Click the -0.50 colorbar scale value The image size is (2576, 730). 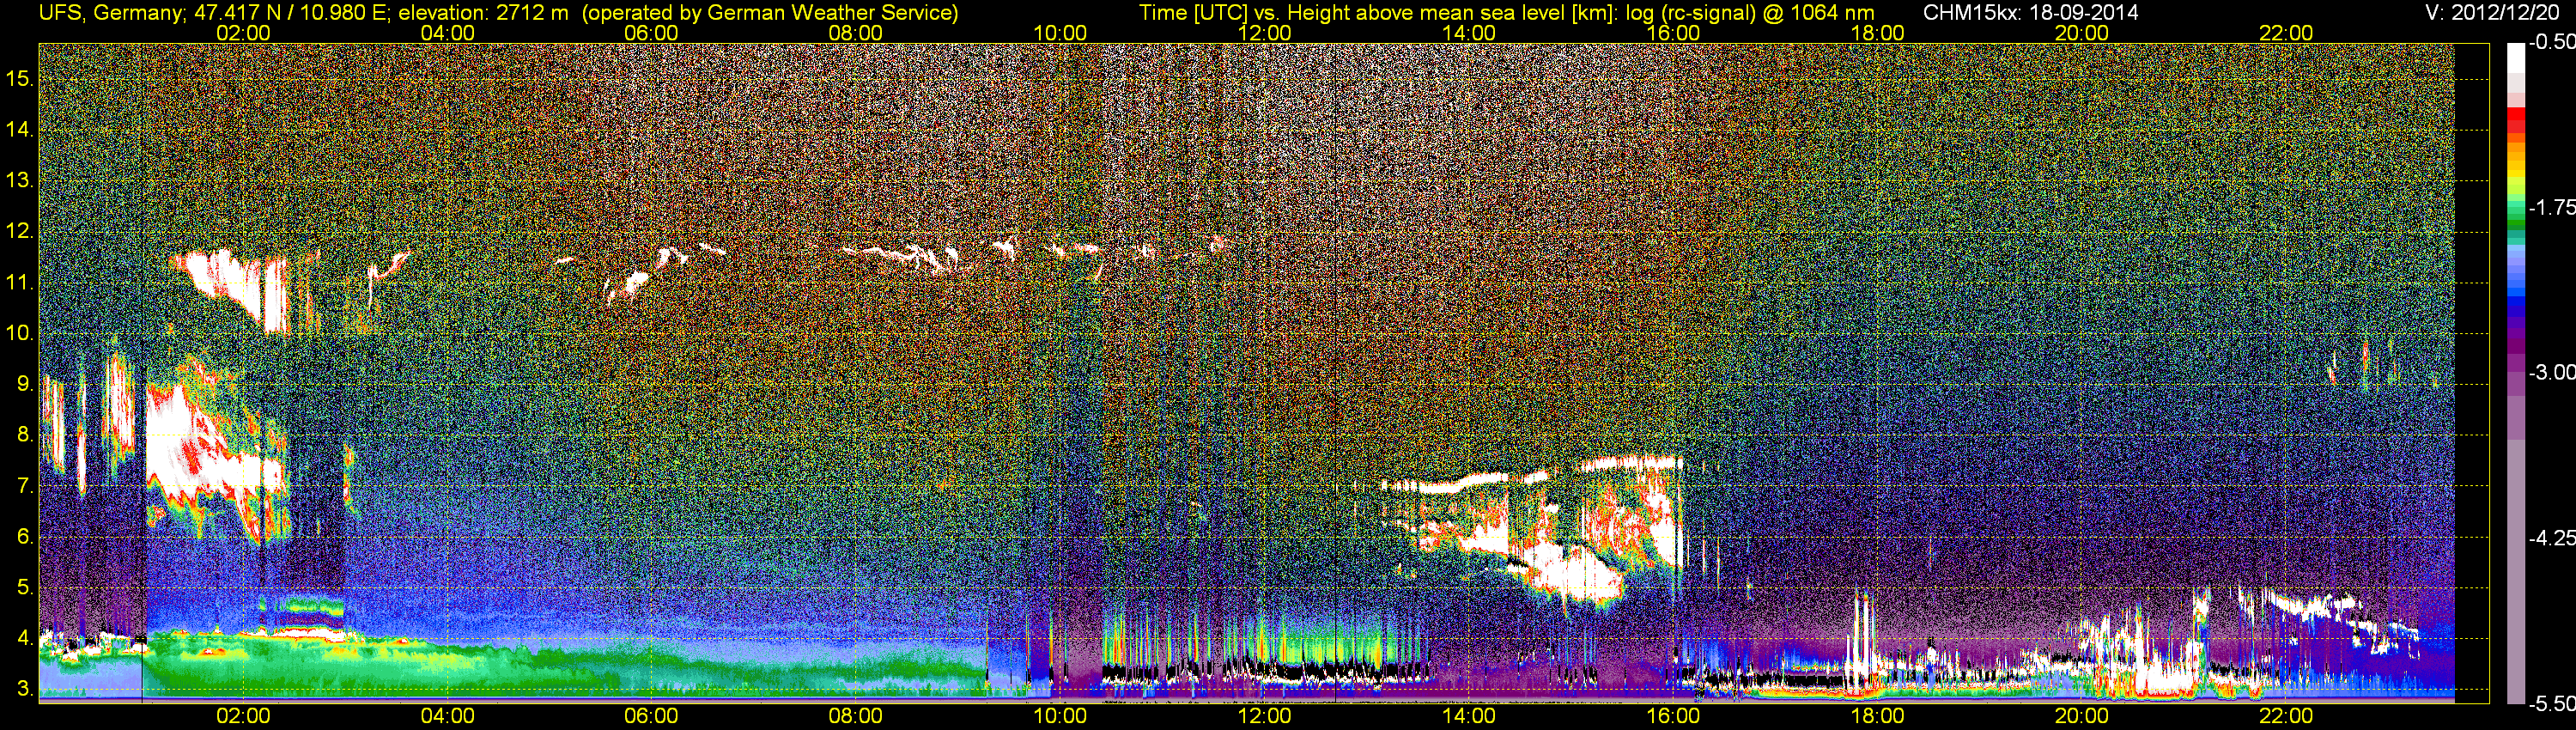2551,42
